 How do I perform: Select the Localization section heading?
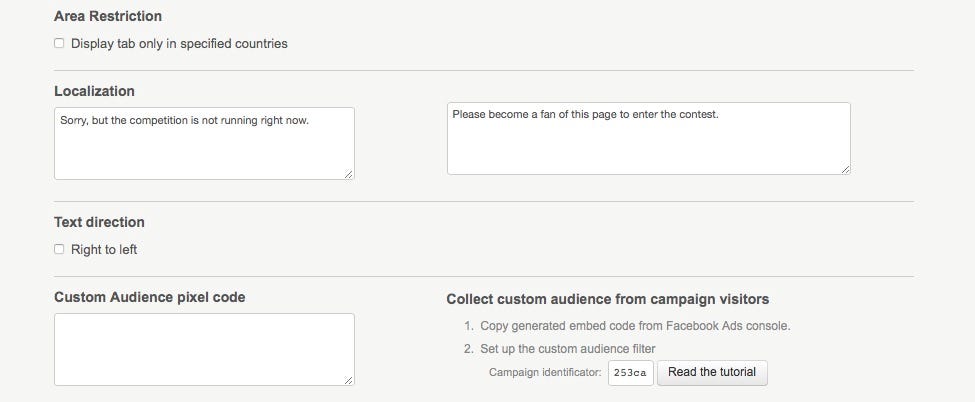pyautogui.click(x=95, y=91)
